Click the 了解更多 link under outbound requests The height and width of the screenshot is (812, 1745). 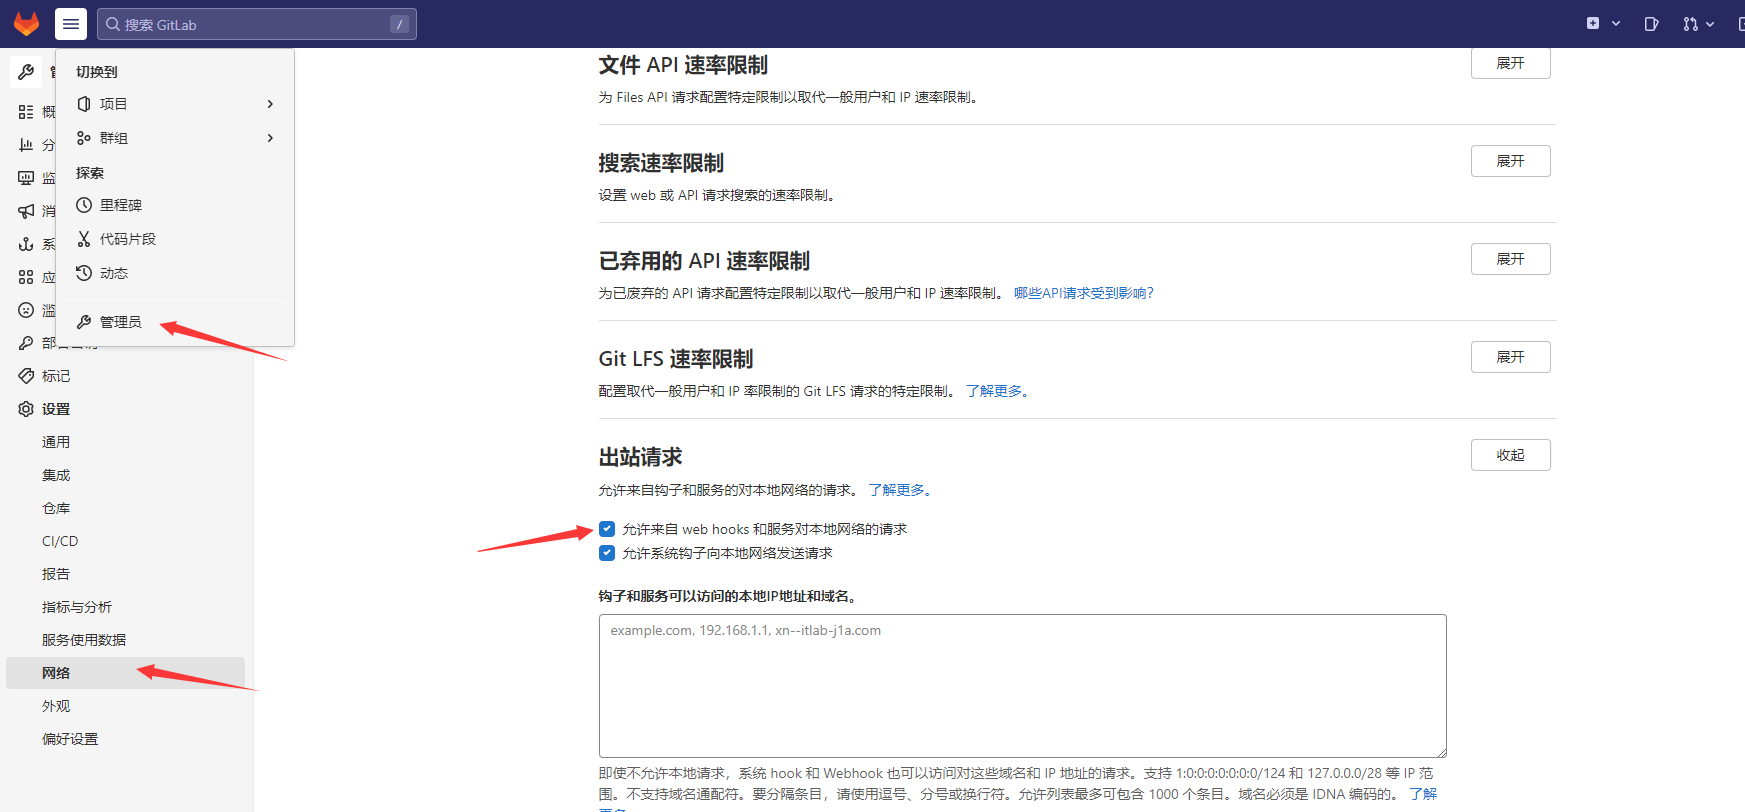900,490
